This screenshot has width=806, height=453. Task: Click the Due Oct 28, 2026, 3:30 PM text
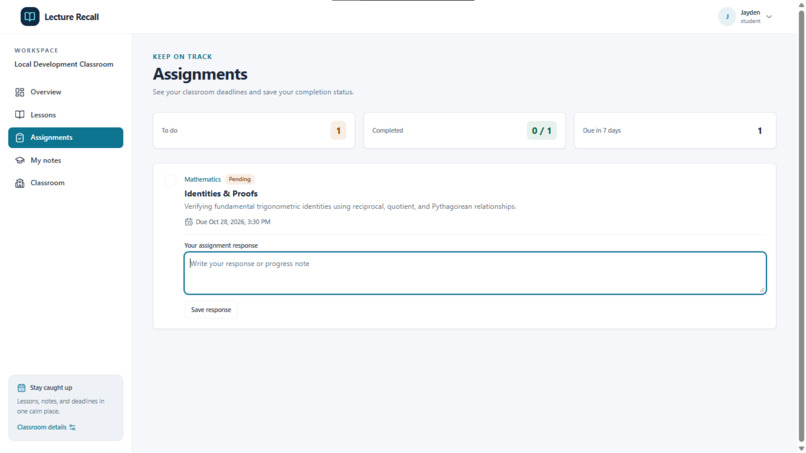(233, 222)
